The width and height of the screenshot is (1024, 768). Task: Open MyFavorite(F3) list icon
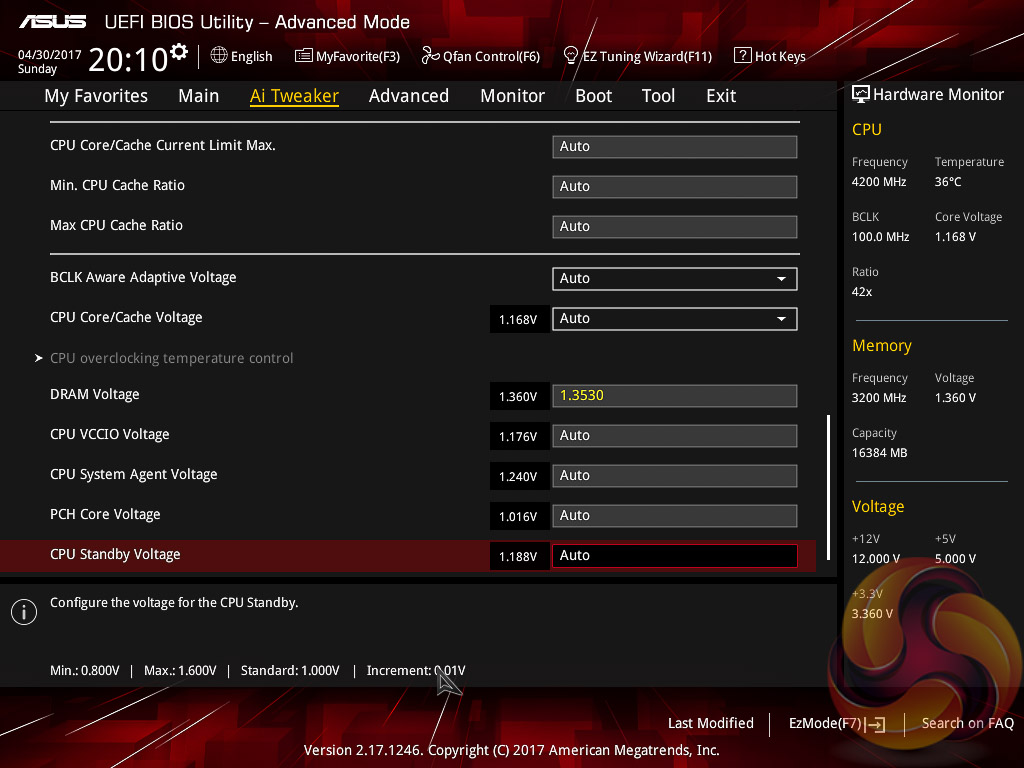[x=304, y=56]
